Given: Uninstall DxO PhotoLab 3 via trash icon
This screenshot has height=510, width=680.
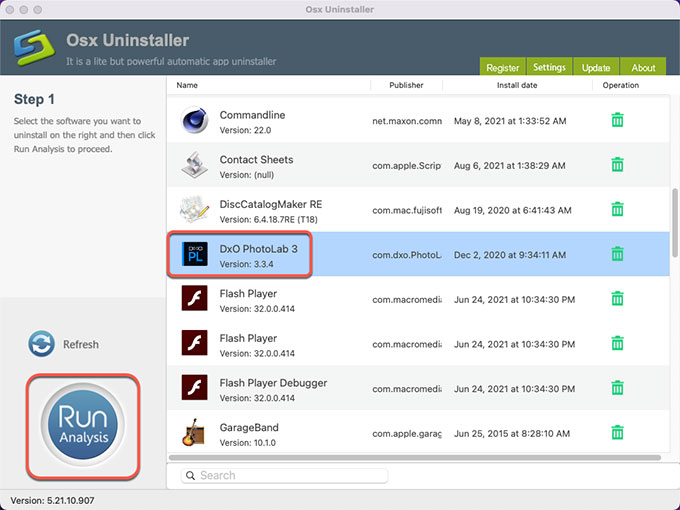Looking at the screenshot, I should 617,254.
